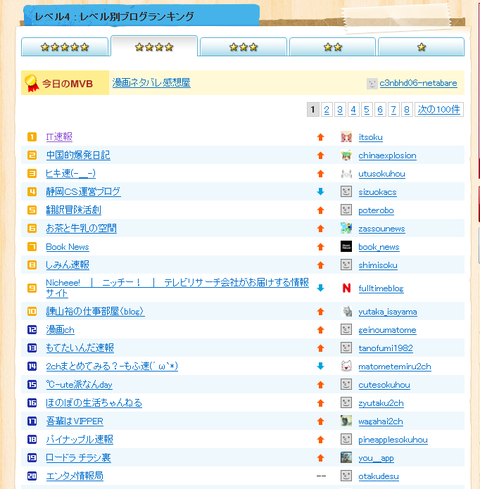Open ヒキ速(-_-) blog link
Image resolution: width=480 pixels, height=489 pixels.
(71, 173)
